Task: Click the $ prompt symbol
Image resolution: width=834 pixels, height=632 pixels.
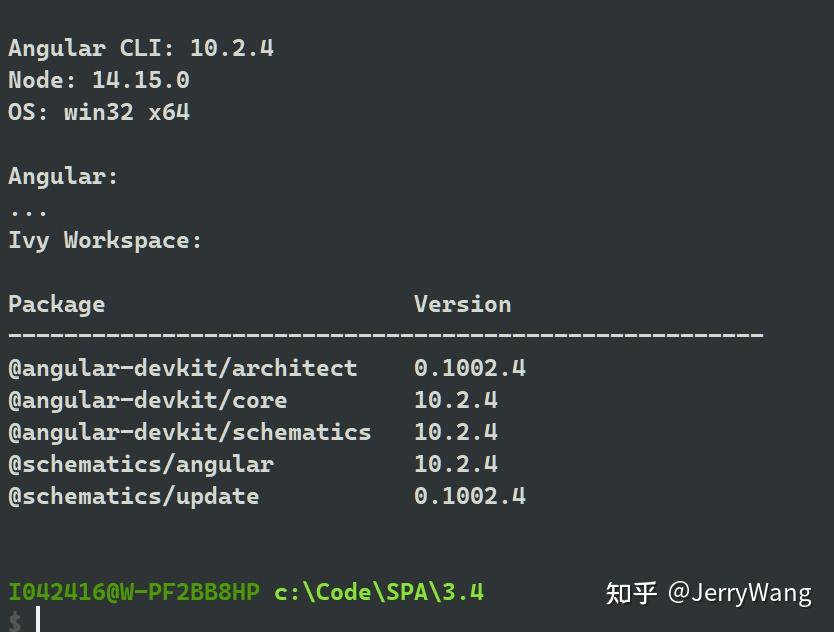Action: pyautogui.click(x=15, y=622)
